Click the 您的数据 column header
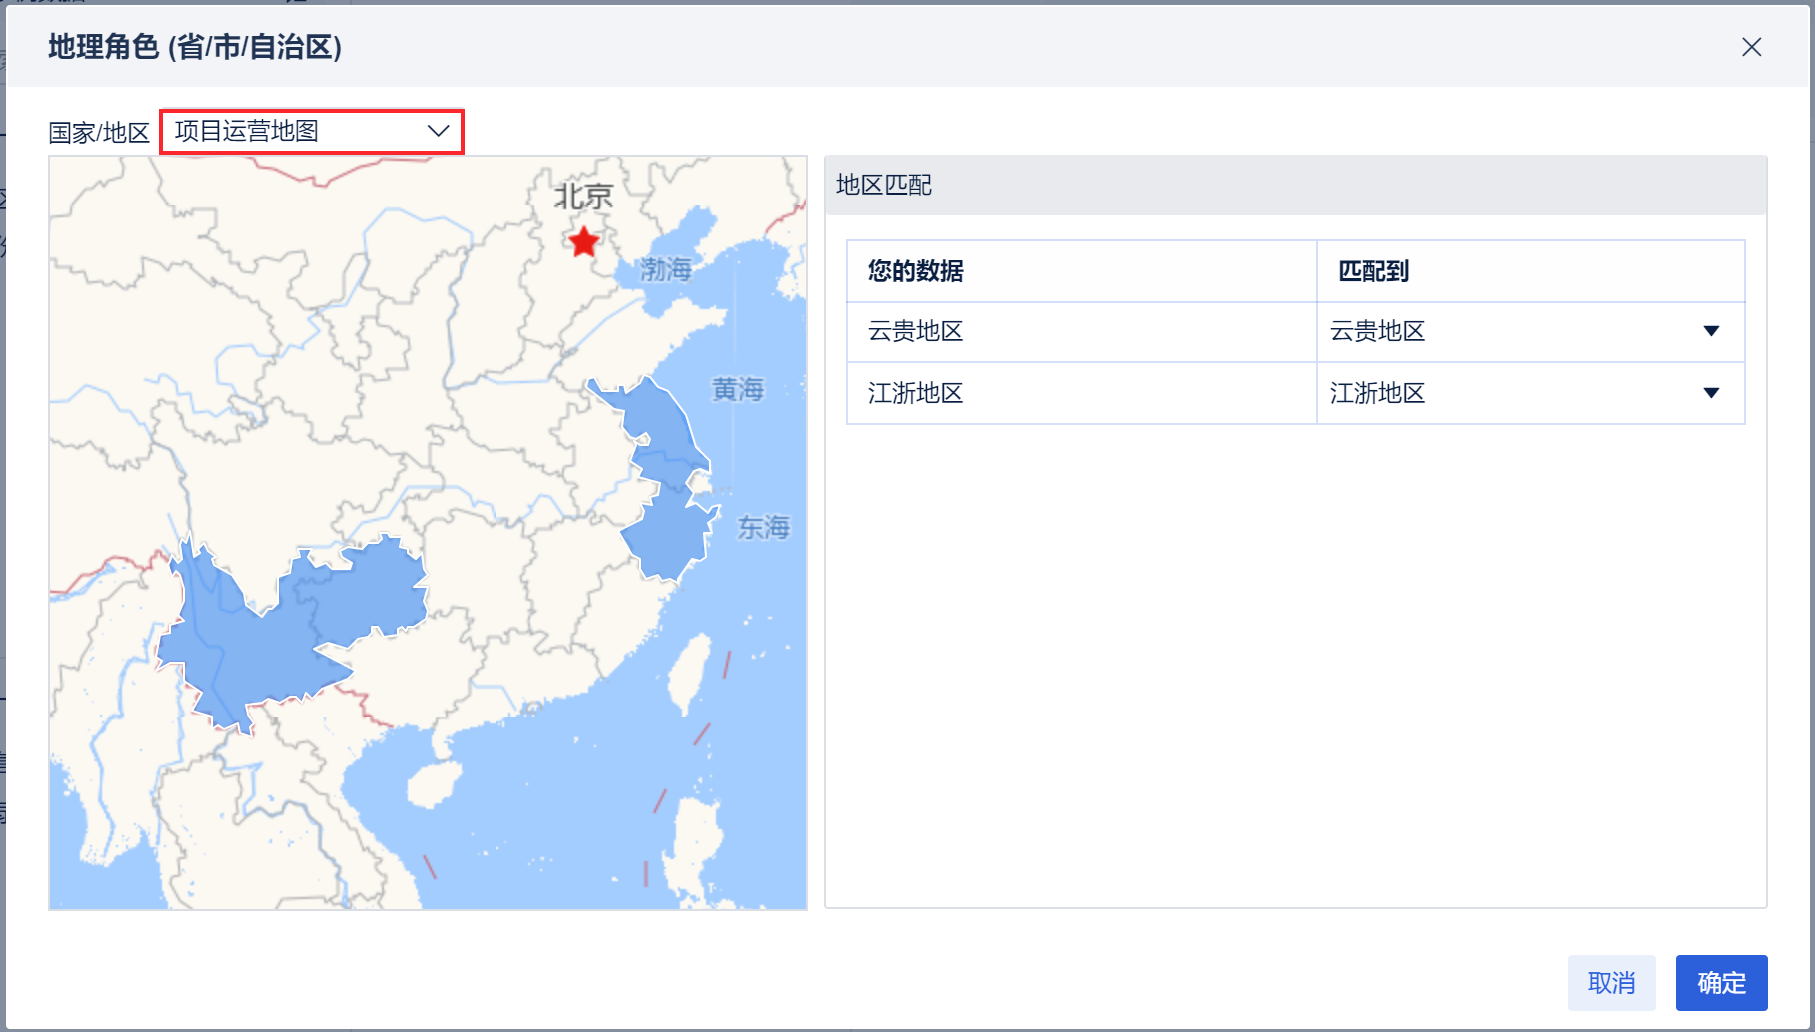1815x1032 pixels. (x=1081, y=271)
